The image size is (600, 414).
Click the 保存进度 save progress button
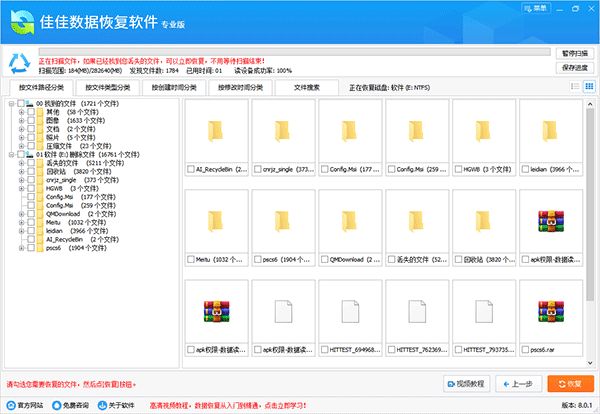(575, 68)
